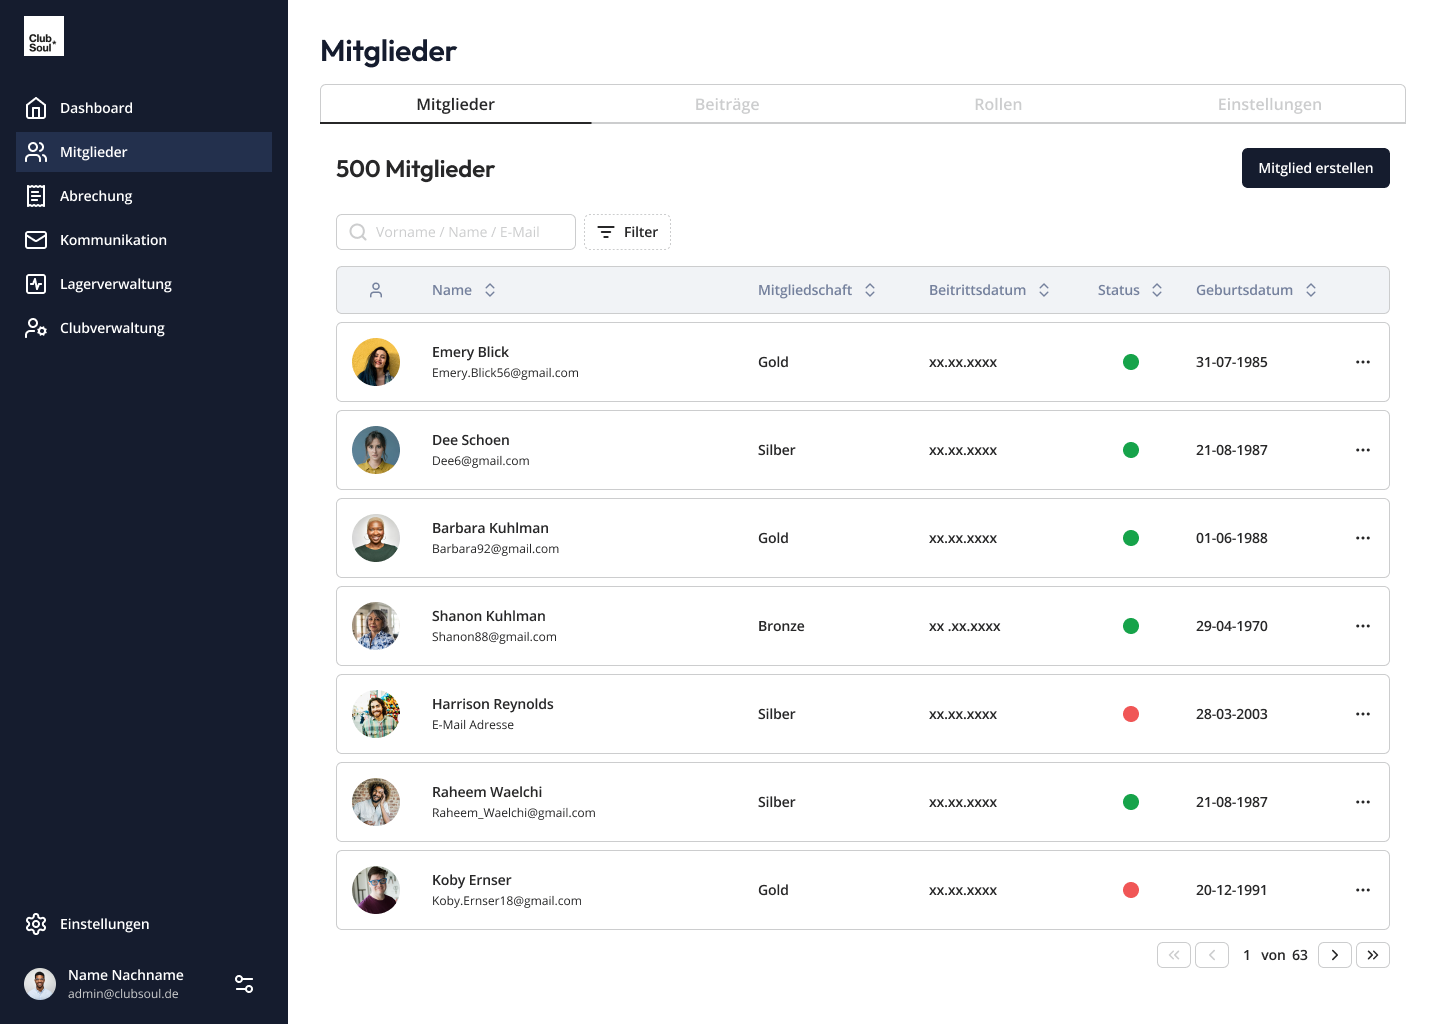
Task: Click the Abrechung invoice icon
Action: pos(36,196)
